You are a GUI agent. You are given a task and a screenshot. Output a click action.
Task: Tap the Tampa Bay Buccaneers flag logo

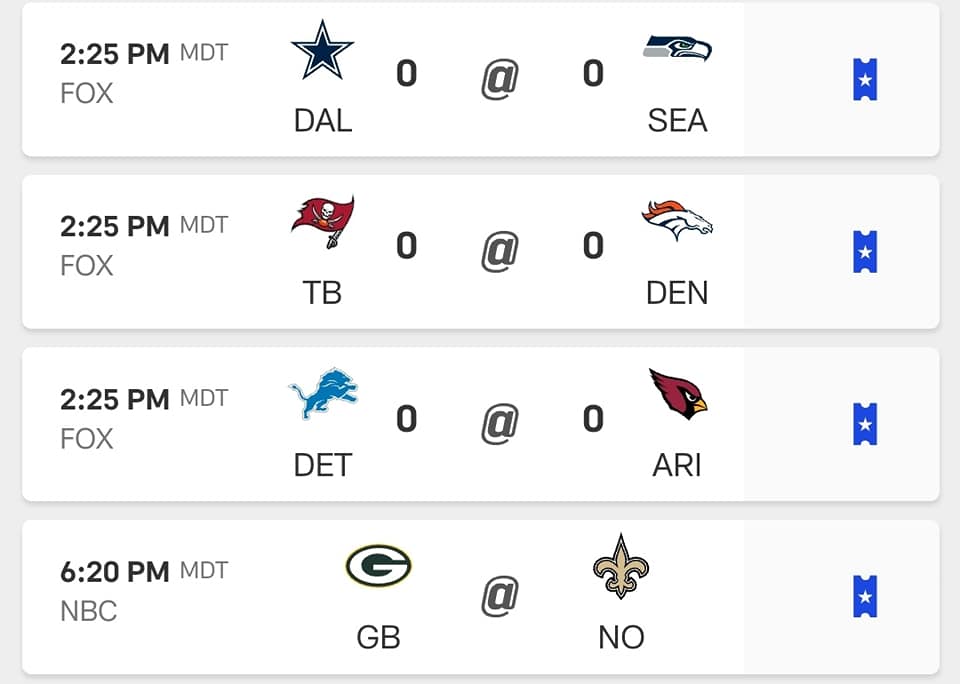pos(323,222)
